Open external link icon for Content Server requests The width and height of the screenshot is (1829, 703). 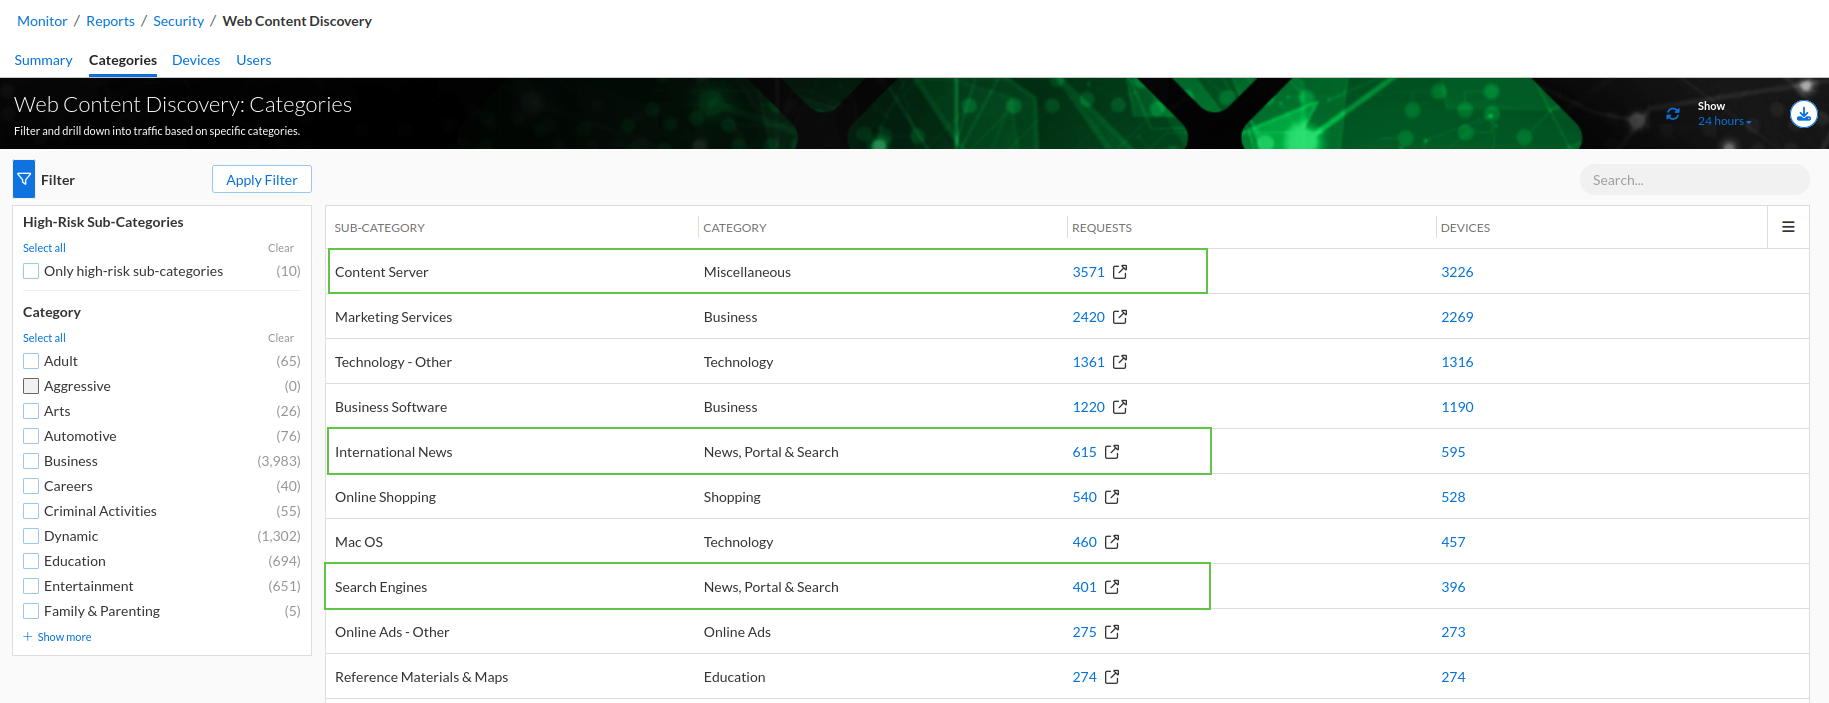click(x=1120, y=272)
